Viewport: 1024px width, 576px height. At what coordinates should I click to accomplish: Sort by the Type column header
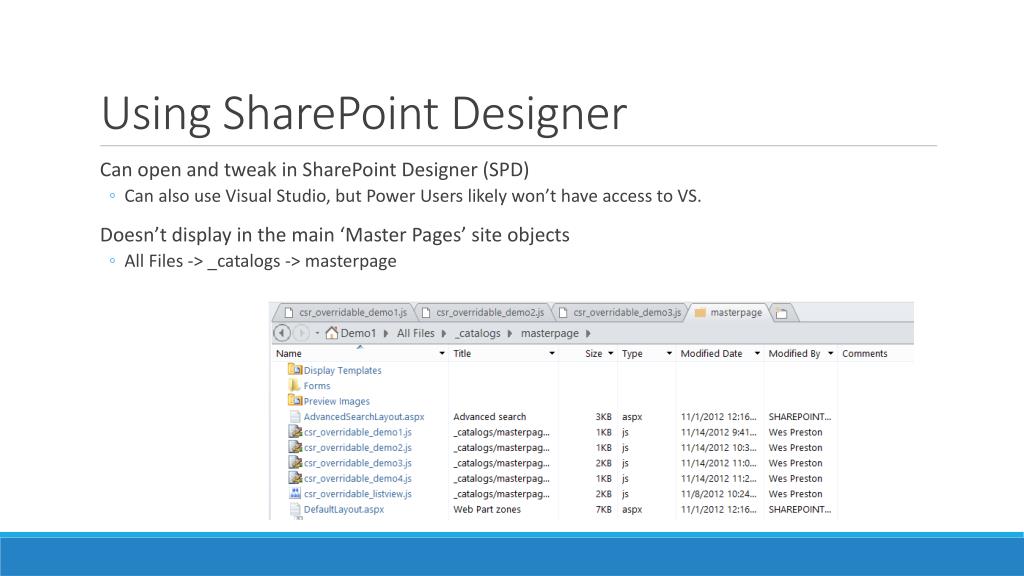coord(632,353)
